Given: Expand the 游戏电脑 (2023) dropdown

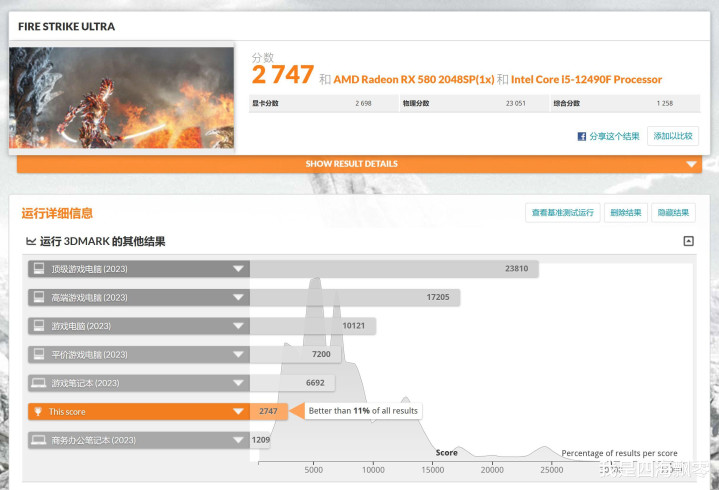Looking at the screenshot, I should coord(238,326).
